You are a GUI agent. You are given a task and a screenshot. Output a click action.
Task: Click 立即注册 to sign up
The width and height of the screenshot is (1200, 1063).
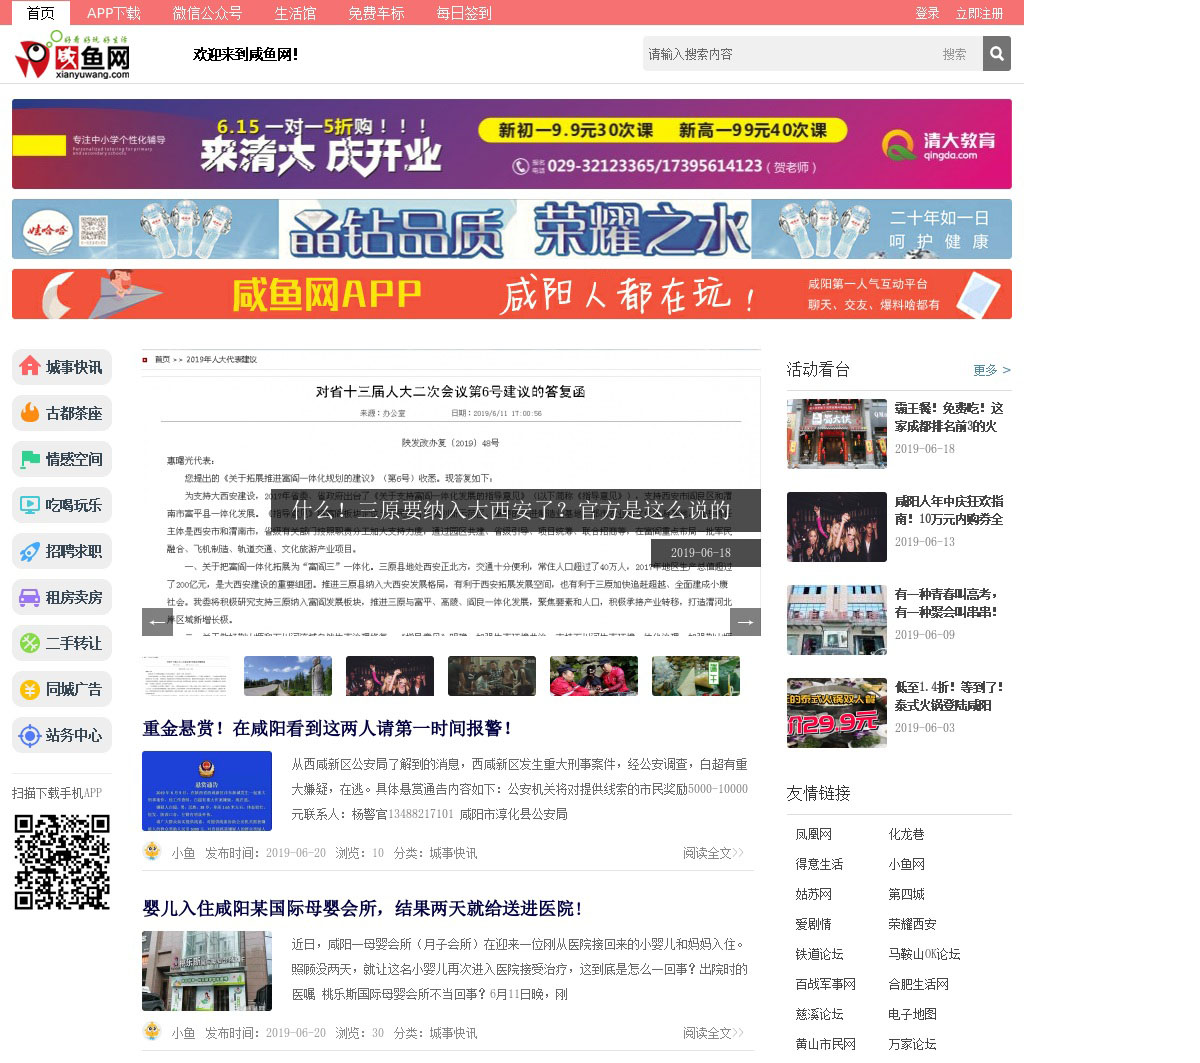[979, 13]
